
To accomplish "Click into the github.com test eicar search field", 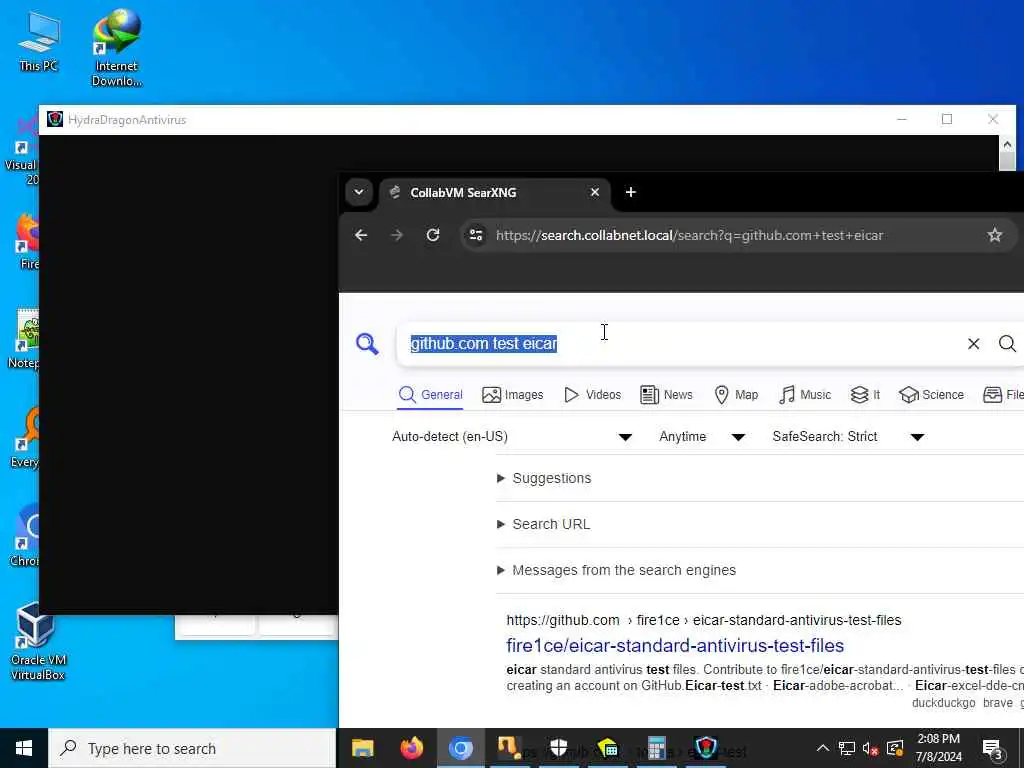I will click(679, 344).
